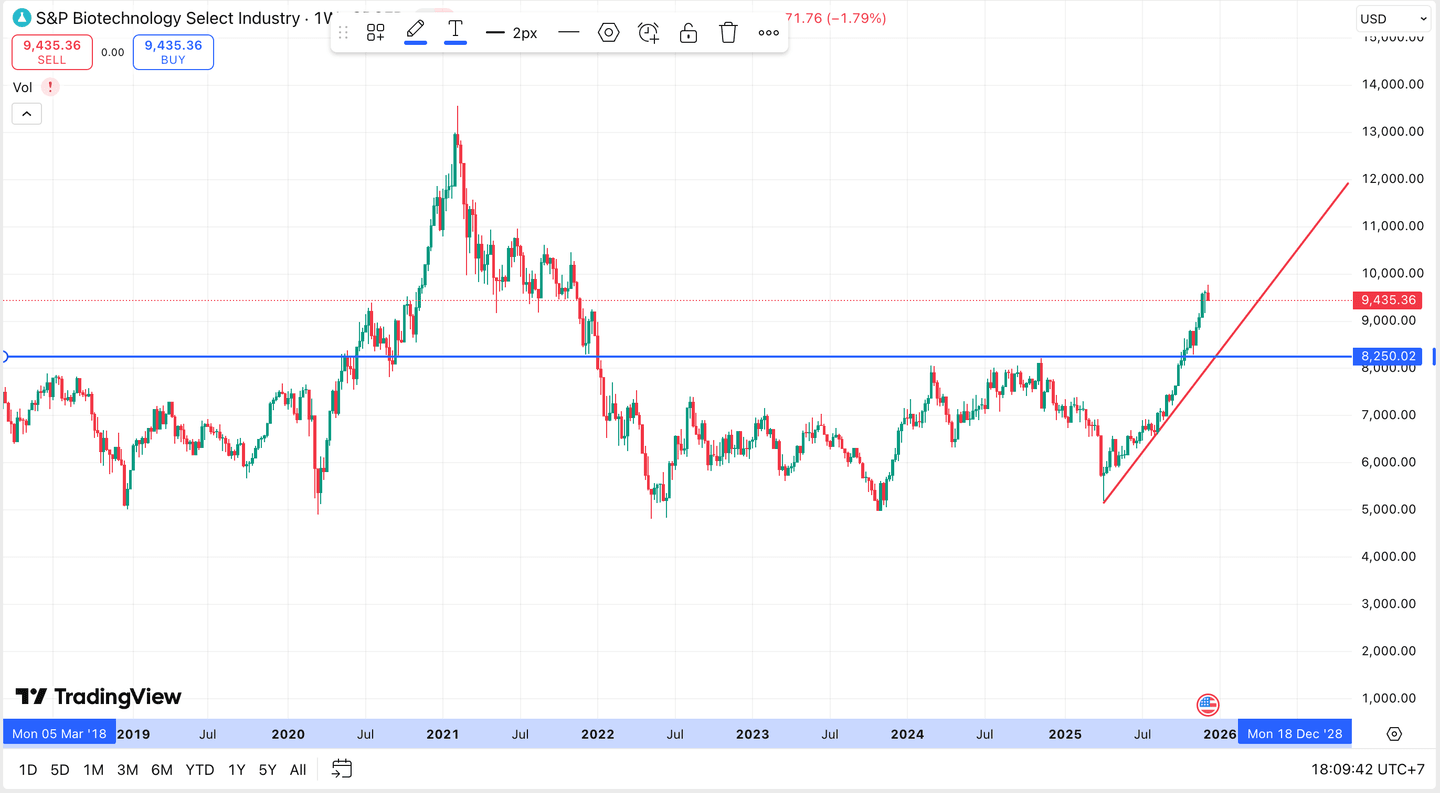
Task: Click the pencil line color tool
Action: [415, 32]
